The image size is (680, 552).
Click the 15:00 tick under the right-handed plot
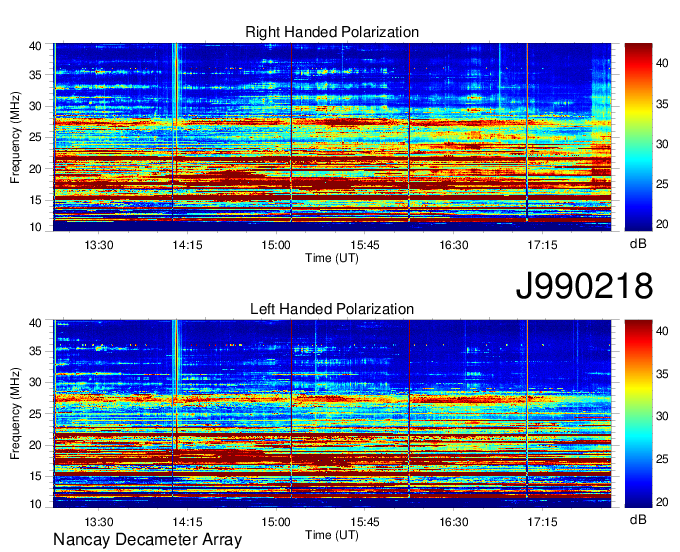[276, 245]
